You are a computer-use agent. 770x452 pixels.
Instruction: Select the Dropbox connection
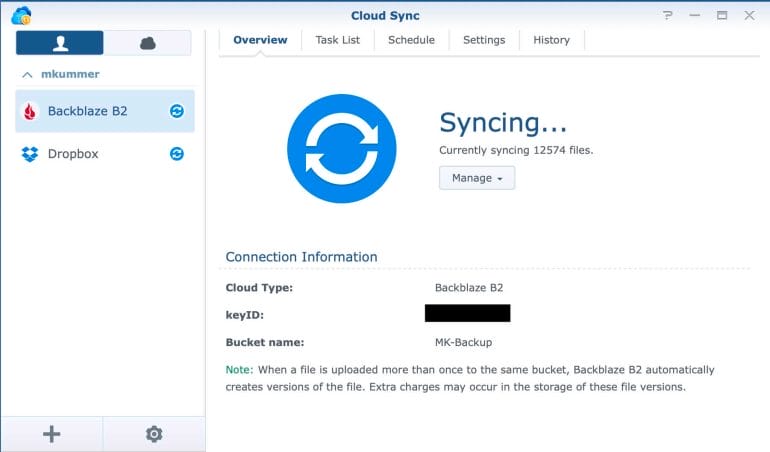point(105,154)
